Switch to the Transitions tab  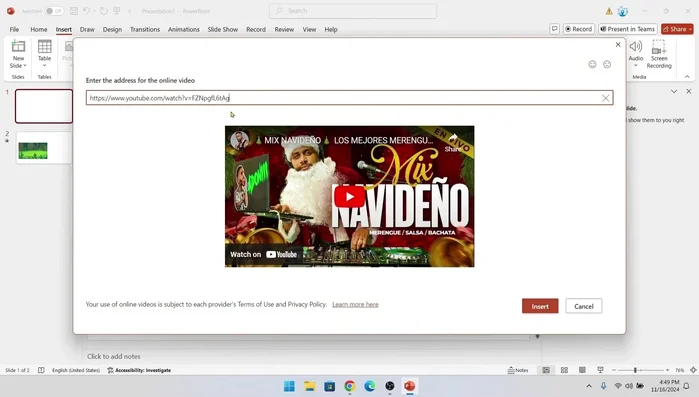point(145,29)
